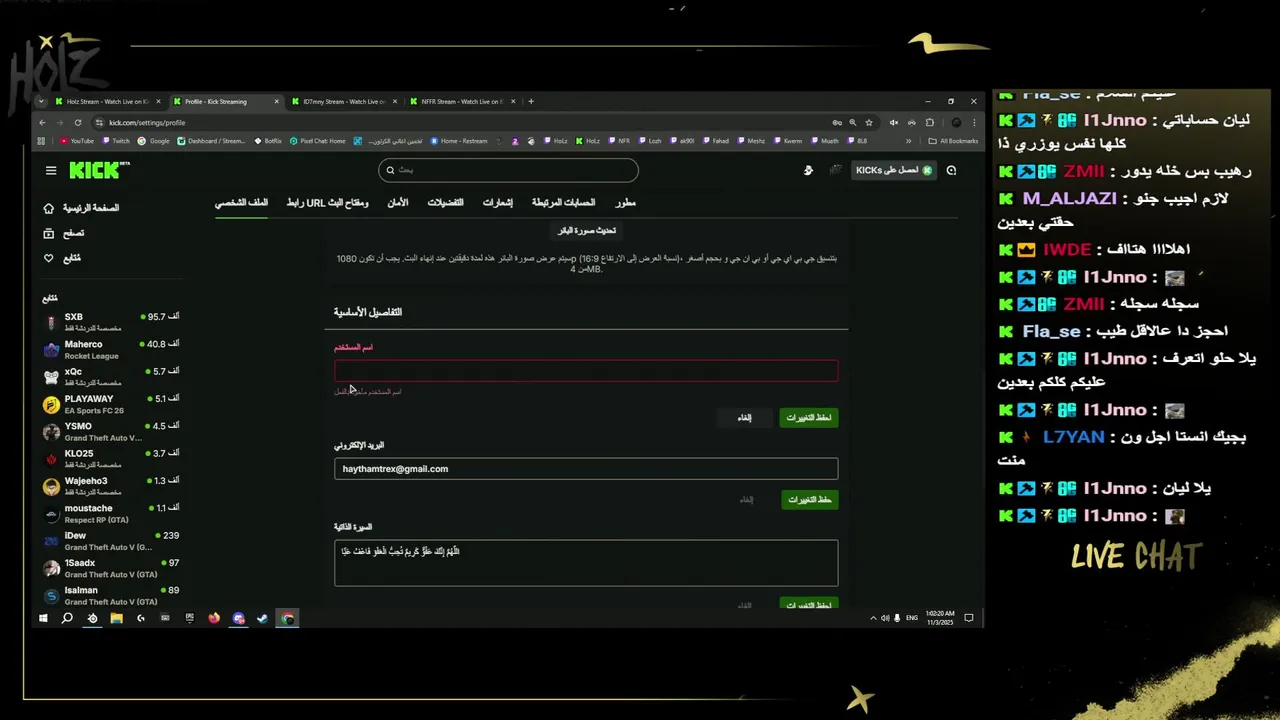Show hidden system tray icons chevron
Screen dimensions: 1280x720
point(874,618)
